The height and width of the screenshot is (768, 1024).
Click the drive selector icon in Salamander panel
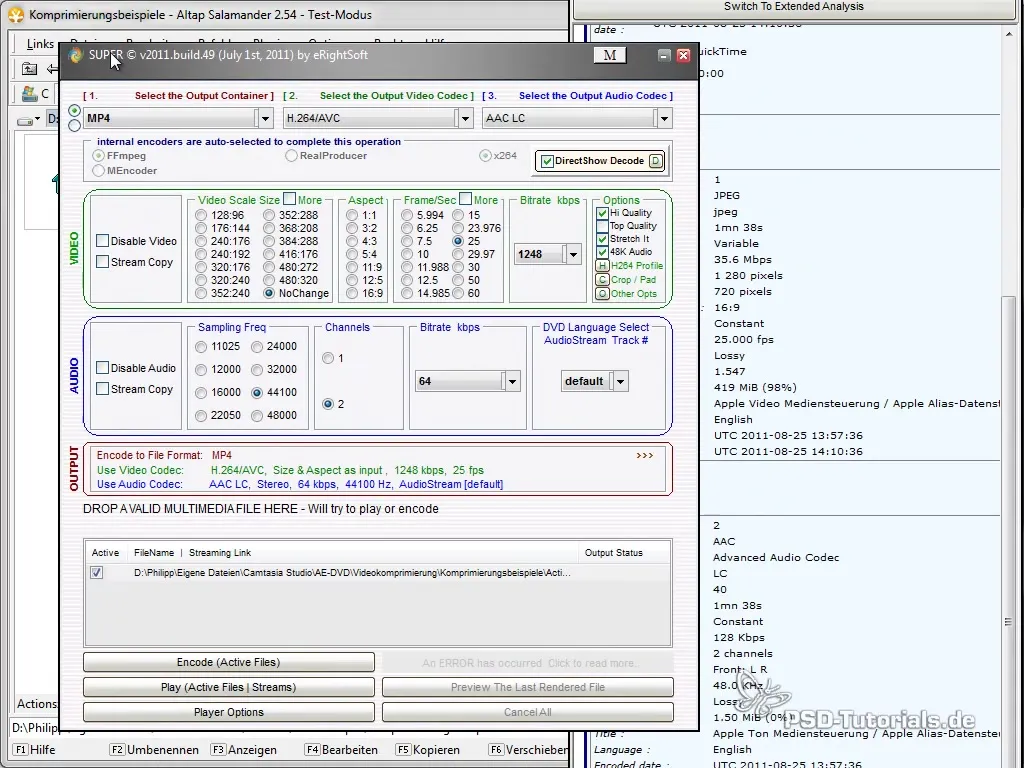click(25, 120)
